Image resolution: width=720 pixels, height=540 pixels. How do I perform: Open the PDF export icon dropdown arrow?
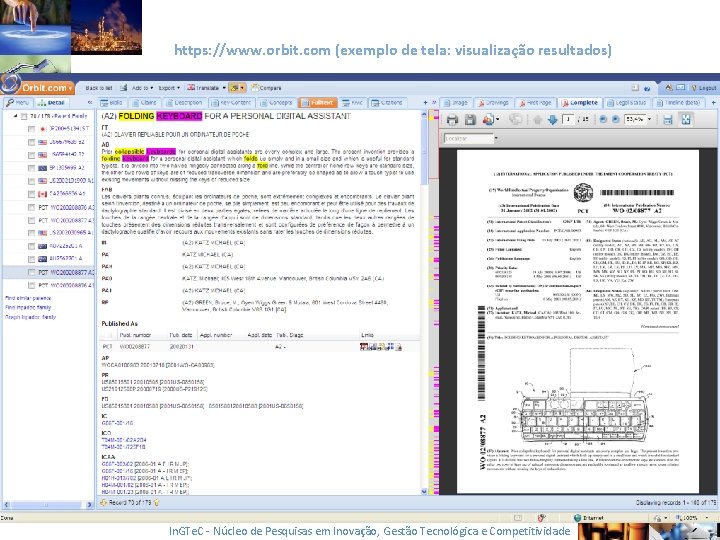click(497, 120)
